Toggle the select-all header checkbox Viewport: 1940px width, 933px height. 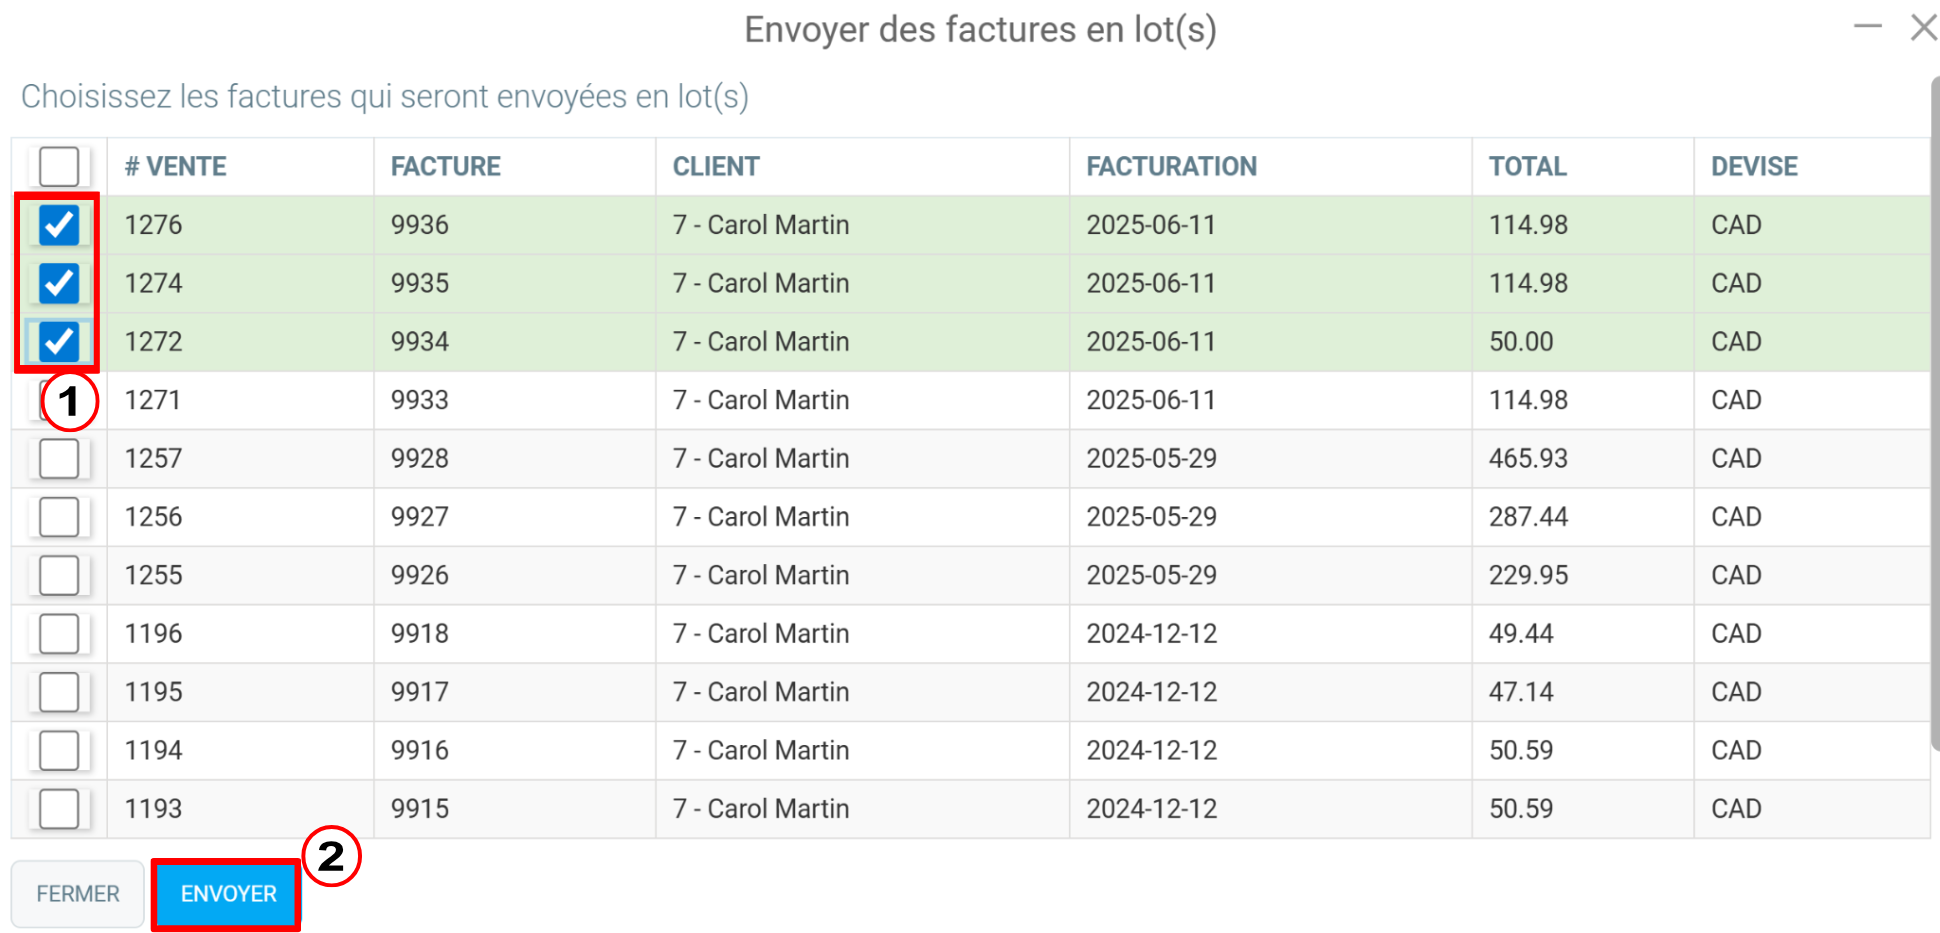point(59,166)
